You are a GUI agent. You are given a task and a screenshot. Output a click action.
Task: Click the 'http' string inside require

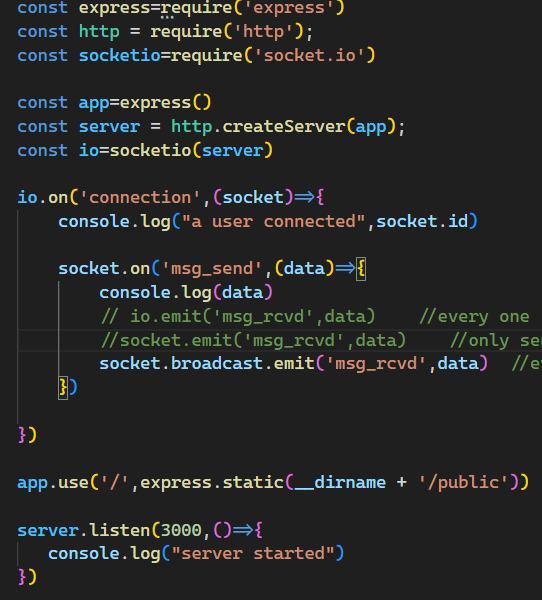point(263,32)
